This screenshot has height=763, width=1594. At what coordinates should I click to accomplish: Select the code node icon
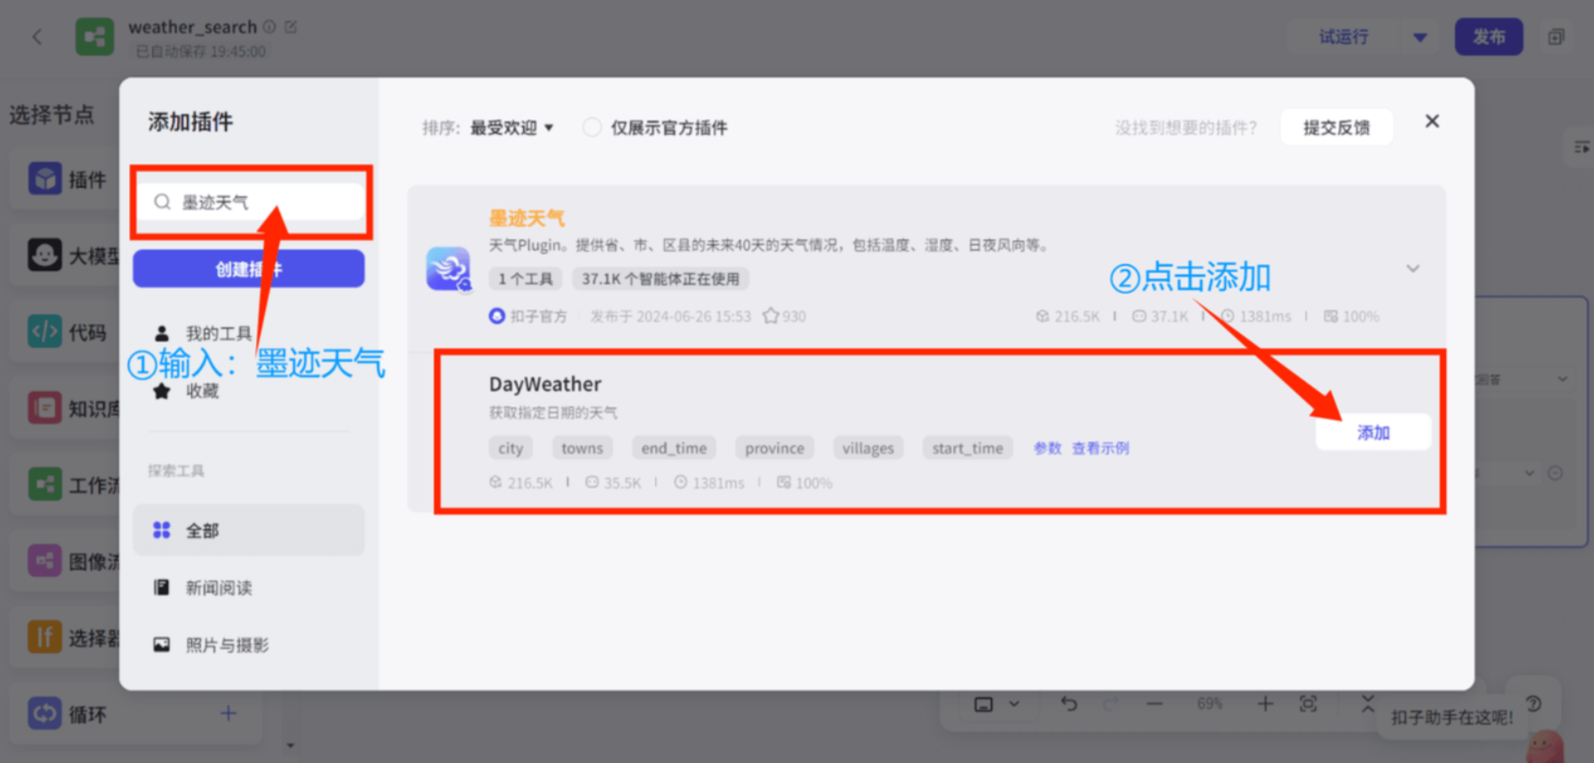(x=45, y=331)
